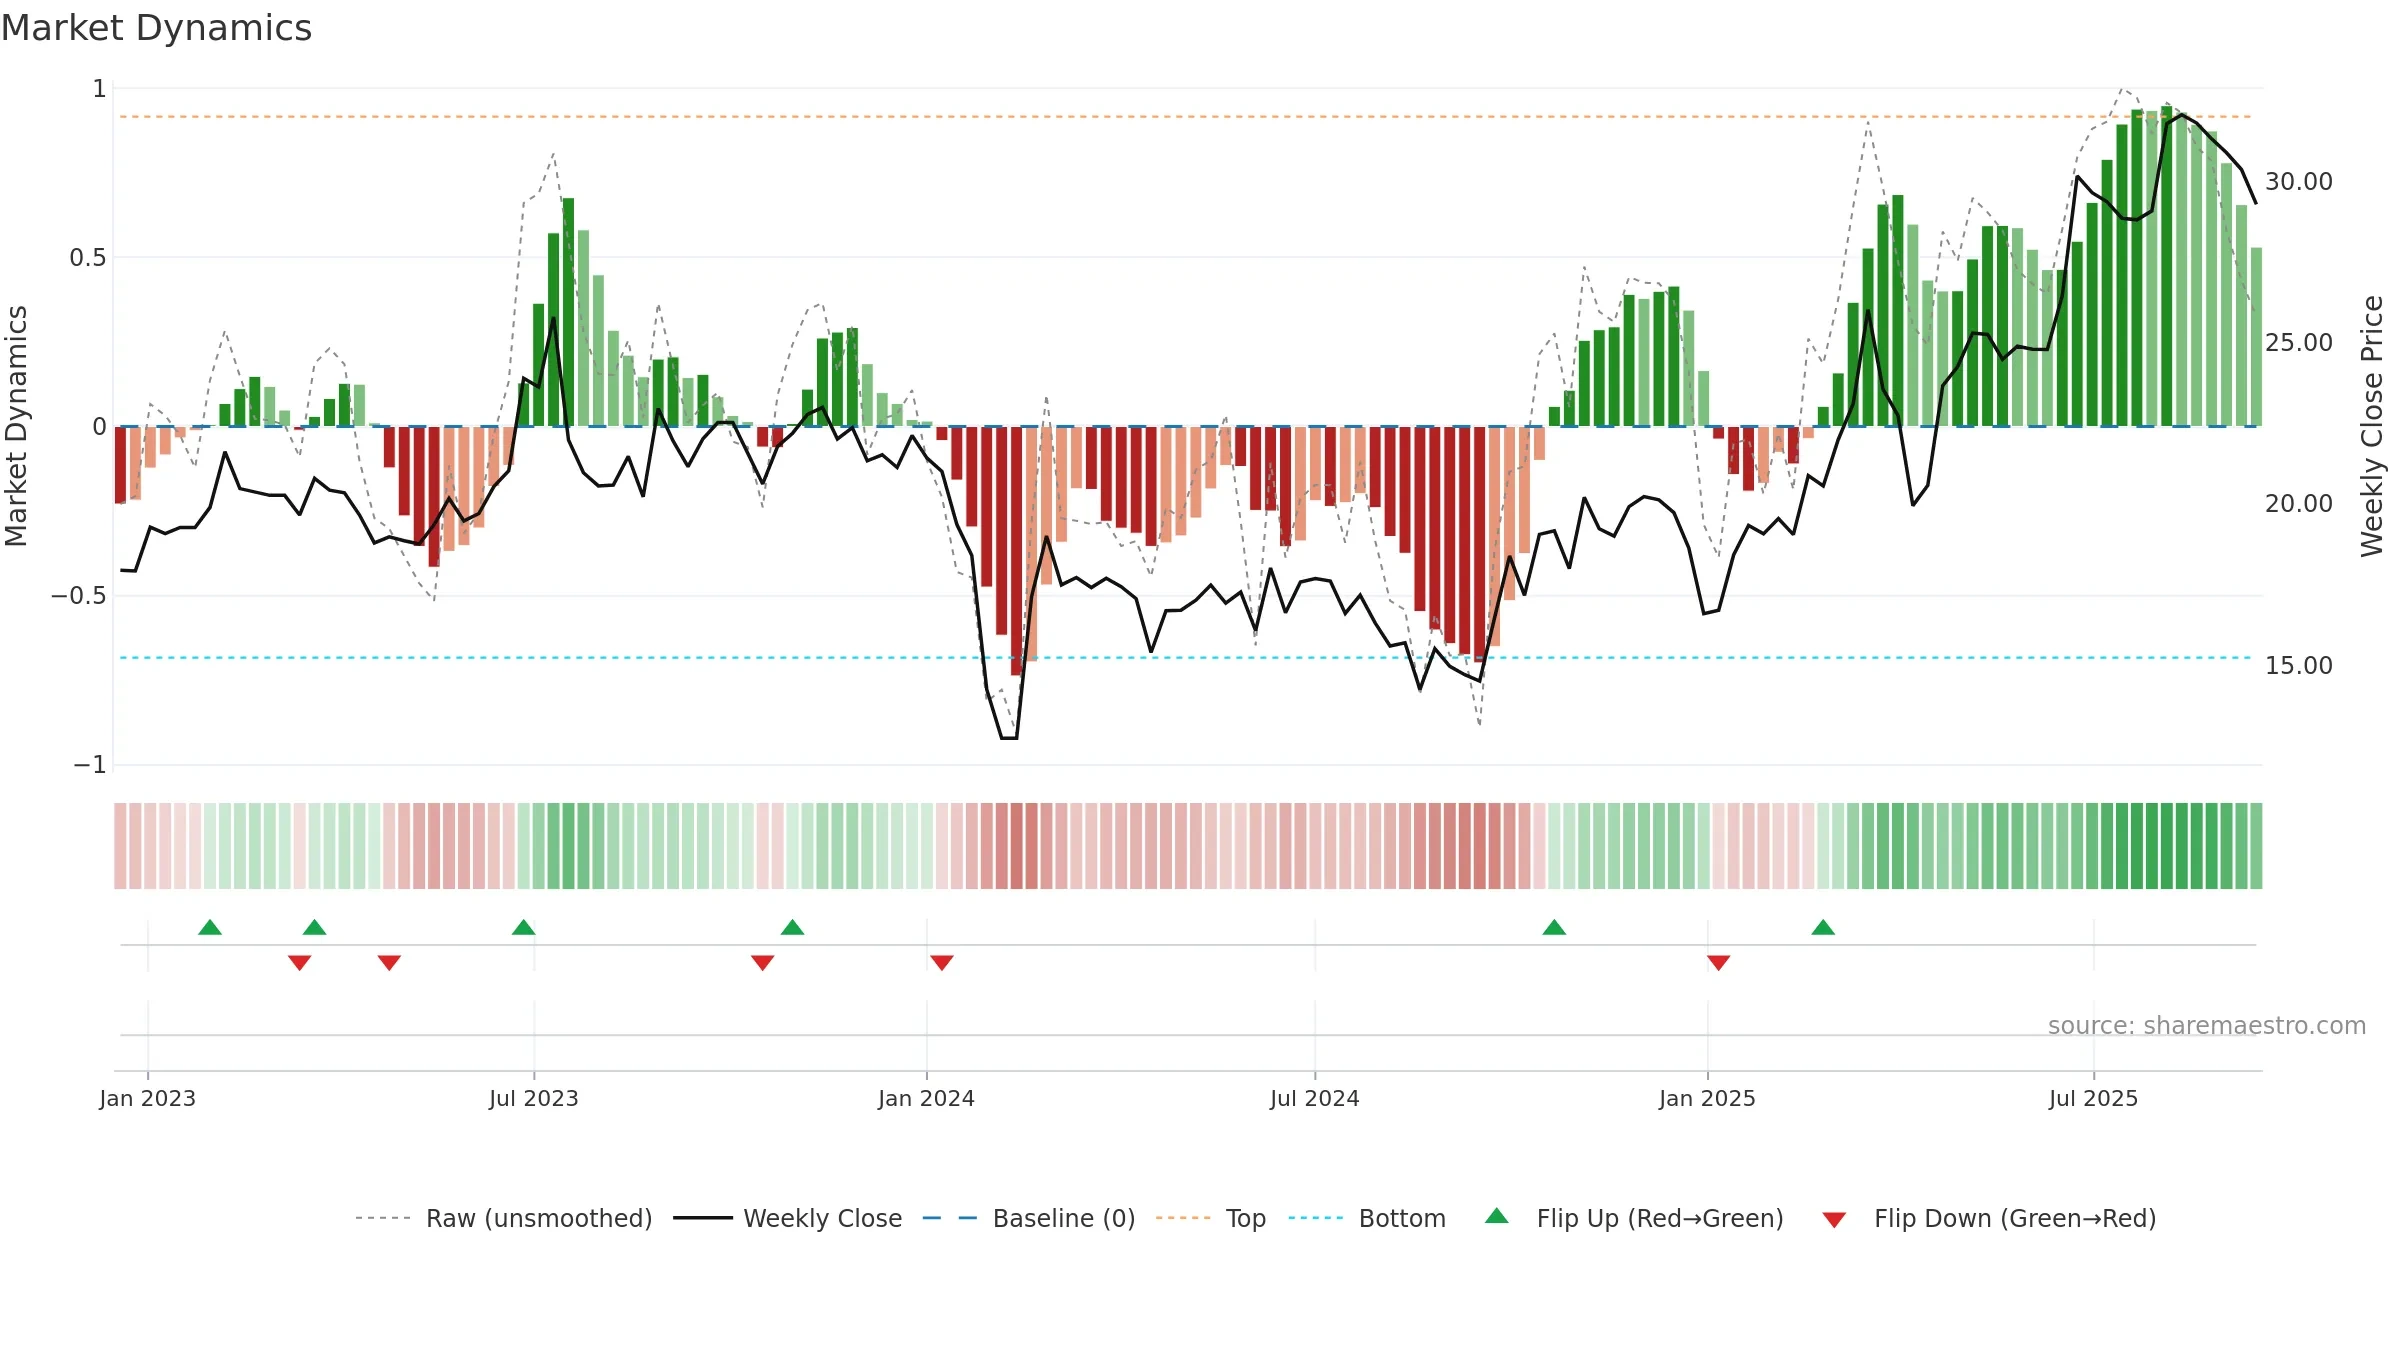This screenshot has height=1350, width=2400.
Task: Click the left axis tick label 0.5
Action: click(x=88, y=258)
